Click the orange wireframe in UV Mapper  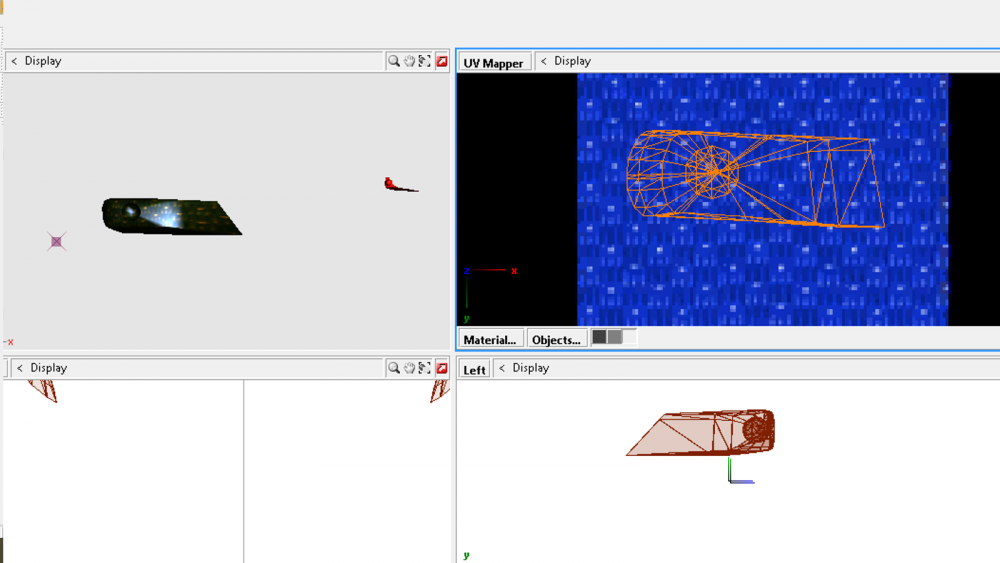tap(755, 179)
